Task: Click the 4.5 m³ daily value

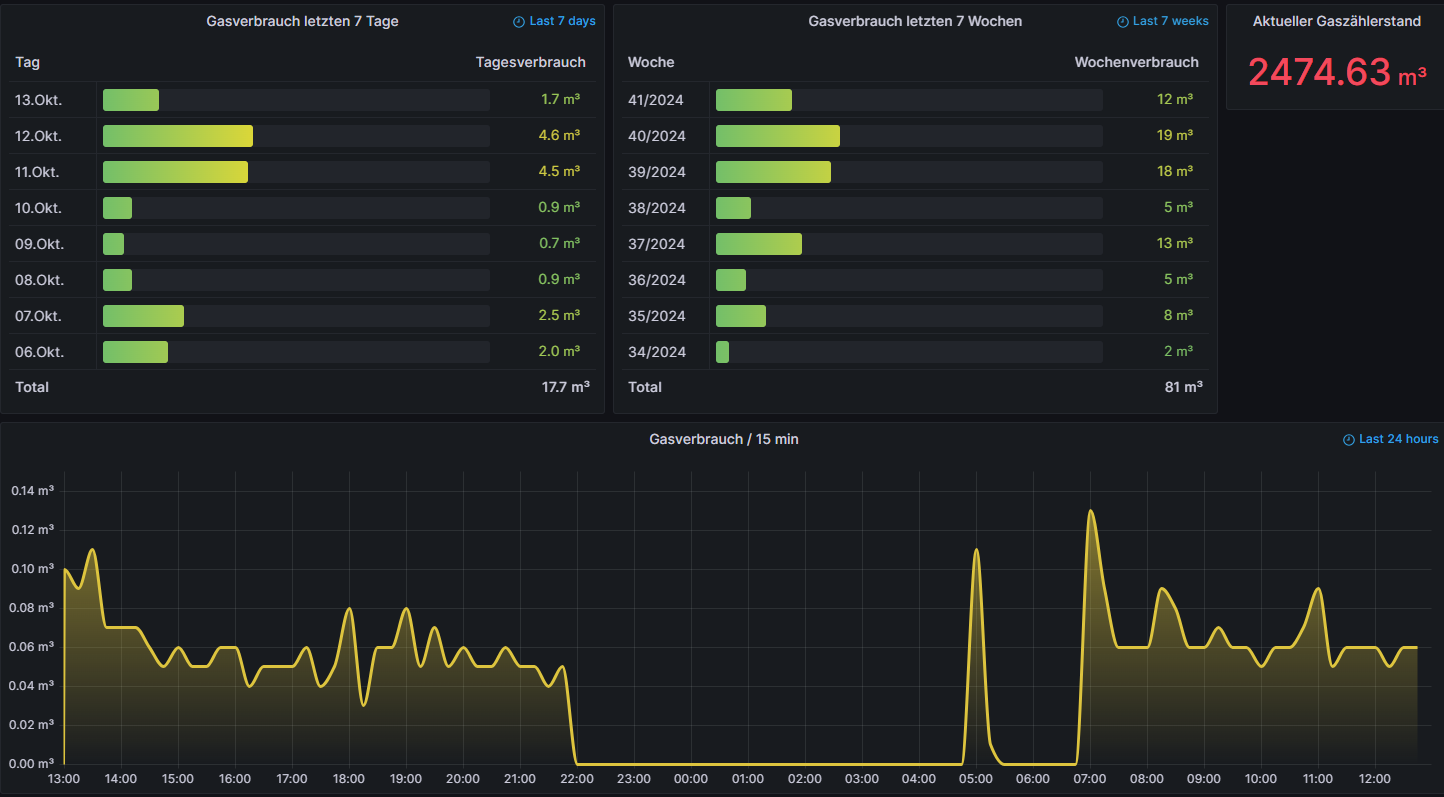Action: pyautogui.click(x=560, y=171)
